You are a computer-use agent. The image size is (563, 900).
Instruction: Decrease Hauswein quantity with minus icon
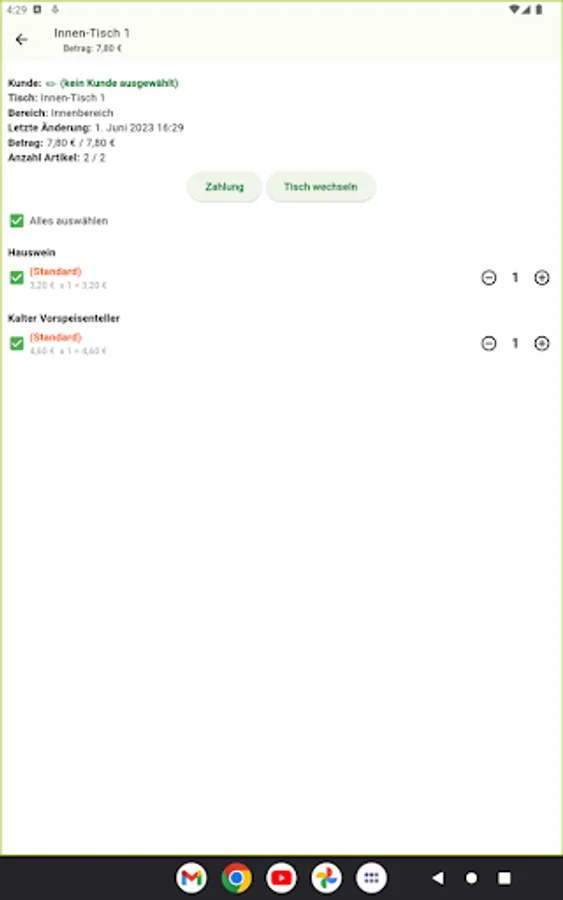click(489, 278)
